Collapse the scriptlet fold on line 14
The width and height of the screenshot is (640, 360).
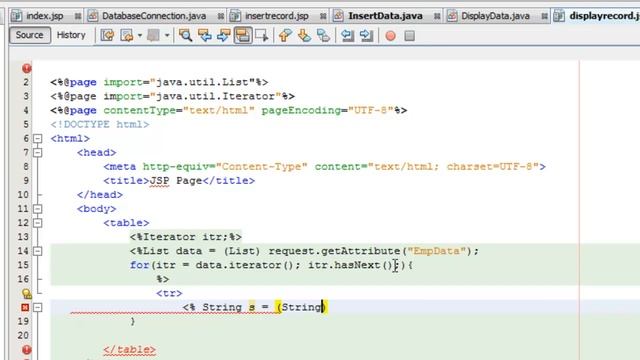38,251
